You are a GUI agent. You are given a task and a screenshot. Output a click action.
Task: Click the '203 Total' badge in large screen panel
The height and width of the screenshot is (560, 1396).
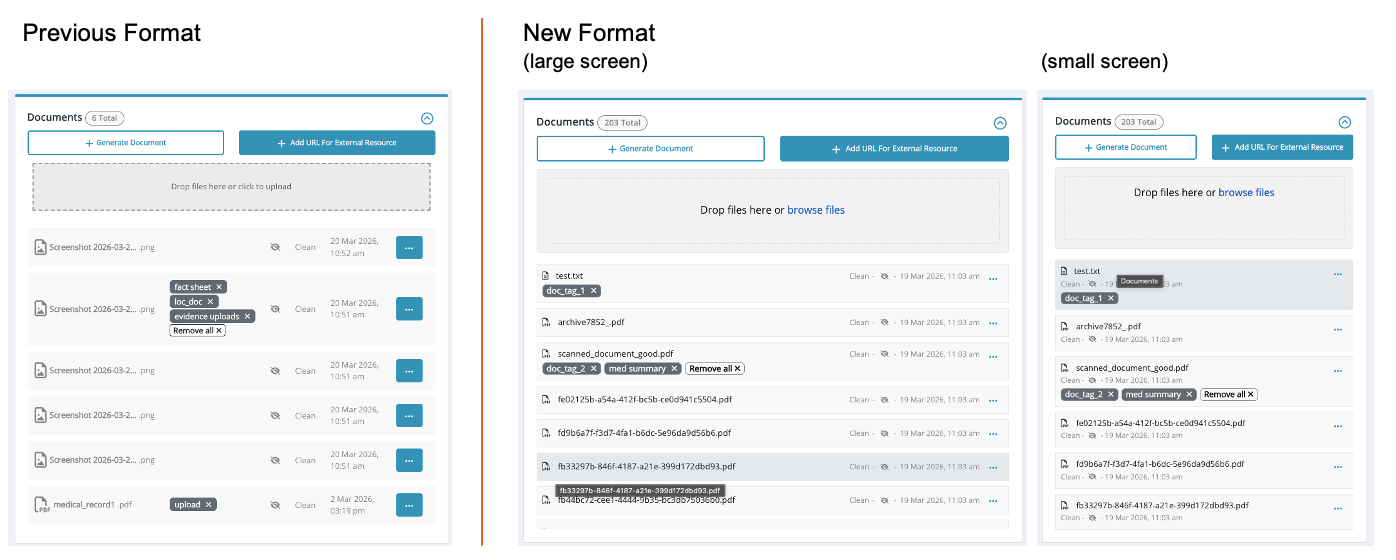coord(622,123)
